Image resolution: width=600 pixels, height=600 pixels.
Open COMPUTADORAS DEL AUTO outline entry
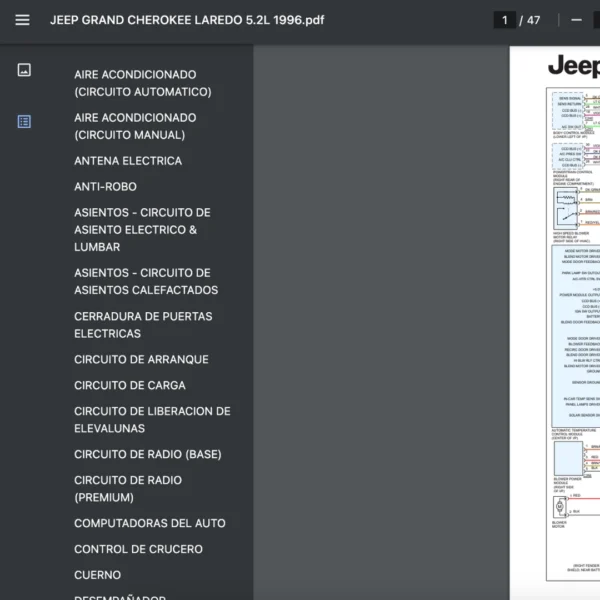[149, 523]
